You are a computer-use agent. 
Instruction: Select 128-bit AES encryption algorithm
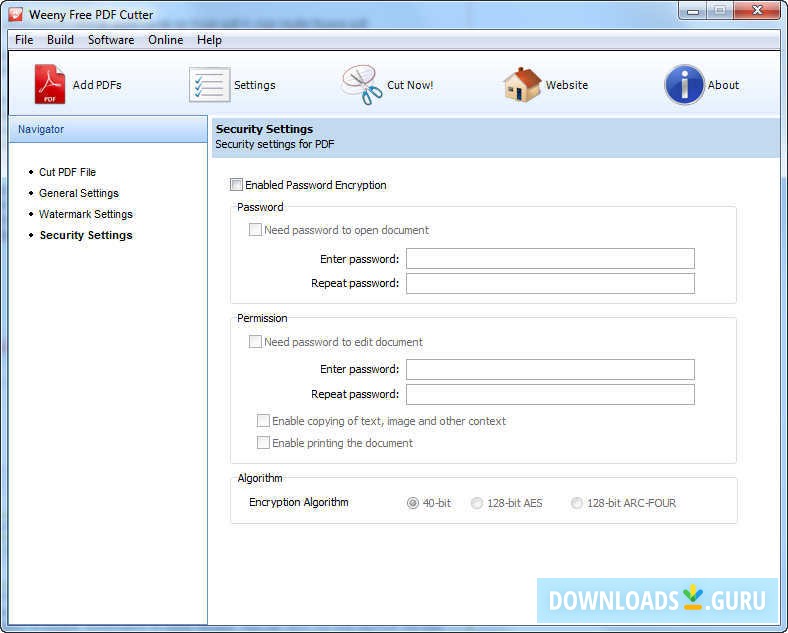tap(476, 503)
